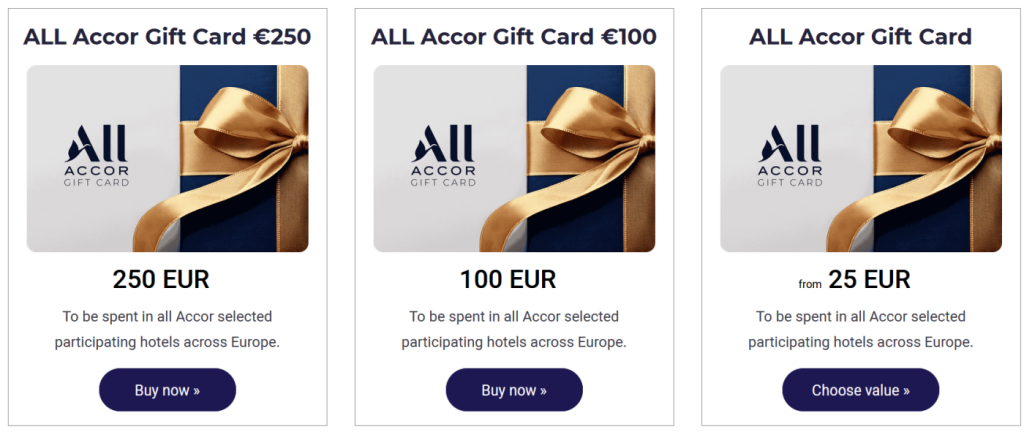Open the ALL Accor Gift Card €250 title
Viewport: 1024px width, 432px height.
(x=167, y=37)
